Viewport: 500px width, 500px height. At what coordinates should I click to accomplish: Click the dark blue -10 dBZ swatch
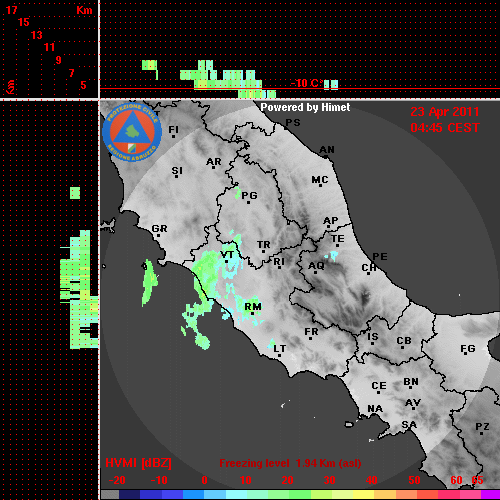[x=151, y=495]
